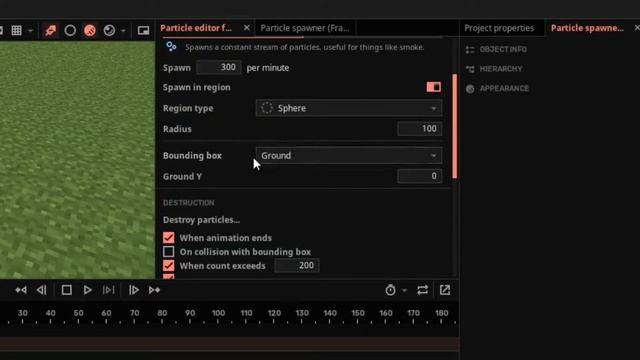Toggle the orange particle spawning icon

(50, 31)
